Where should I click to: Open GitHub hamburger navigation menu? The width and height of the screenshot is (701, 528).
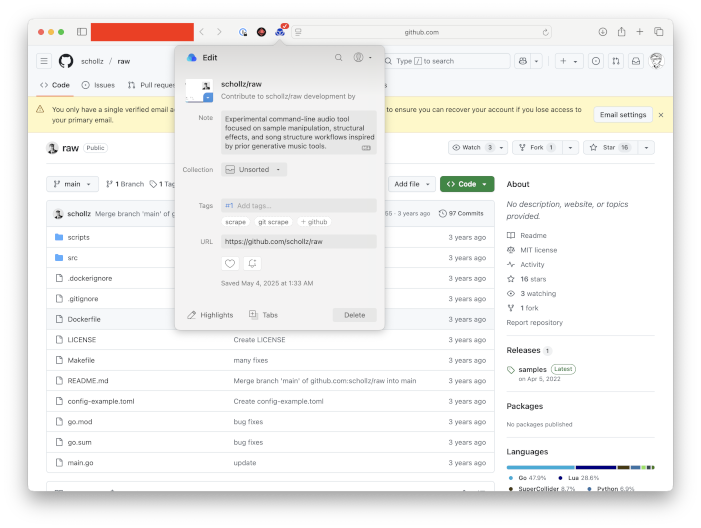(x=44, y=61)
